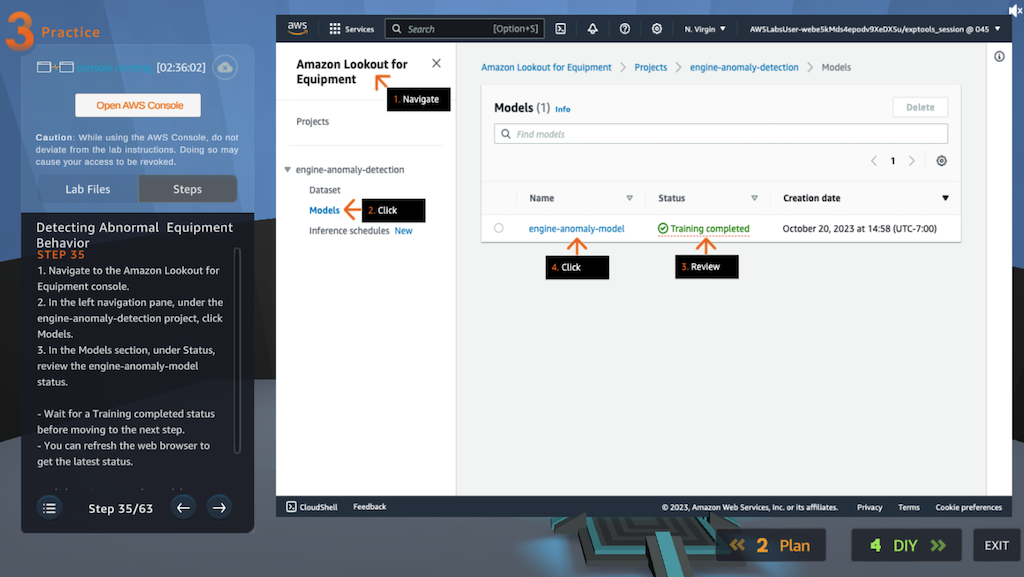Go to next models page
Screen dimensions: 1024x577
click(912, 161)
